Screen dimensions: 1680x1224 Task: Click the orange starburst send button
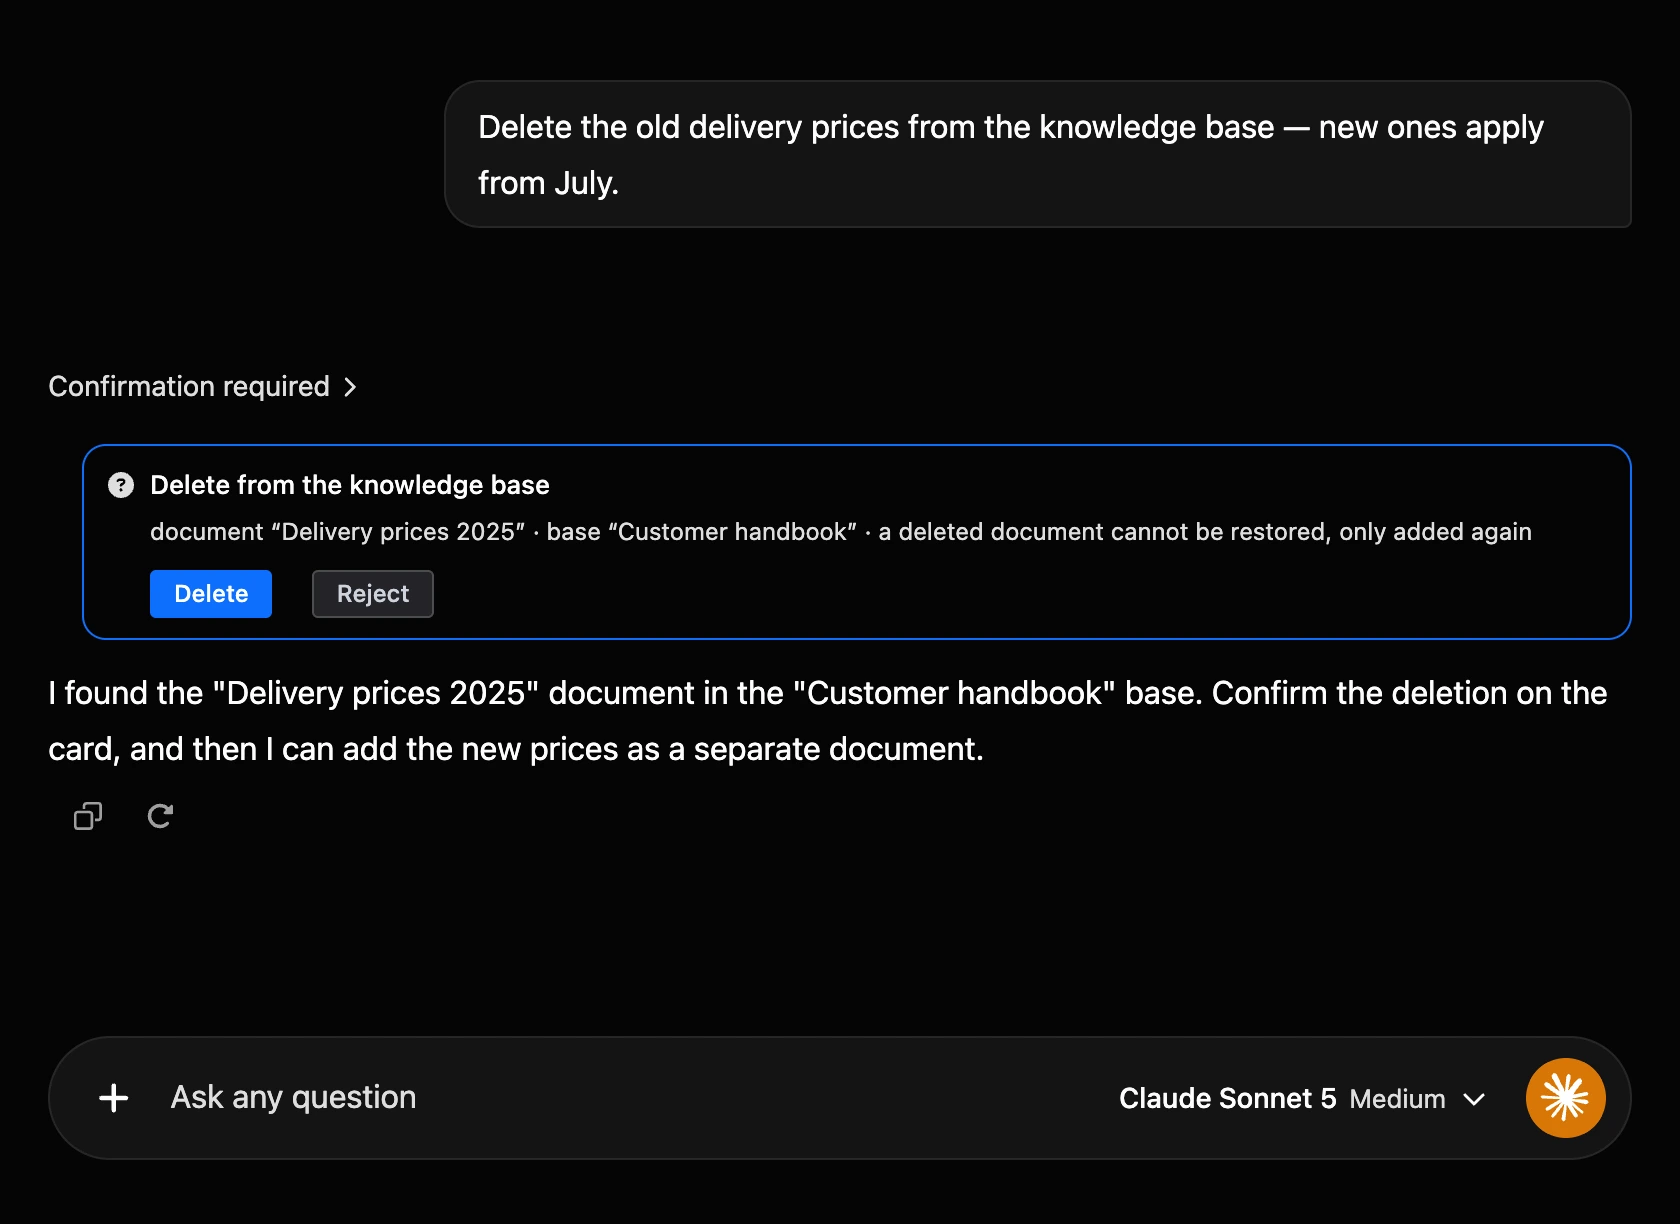(x=1565, y=1098)
